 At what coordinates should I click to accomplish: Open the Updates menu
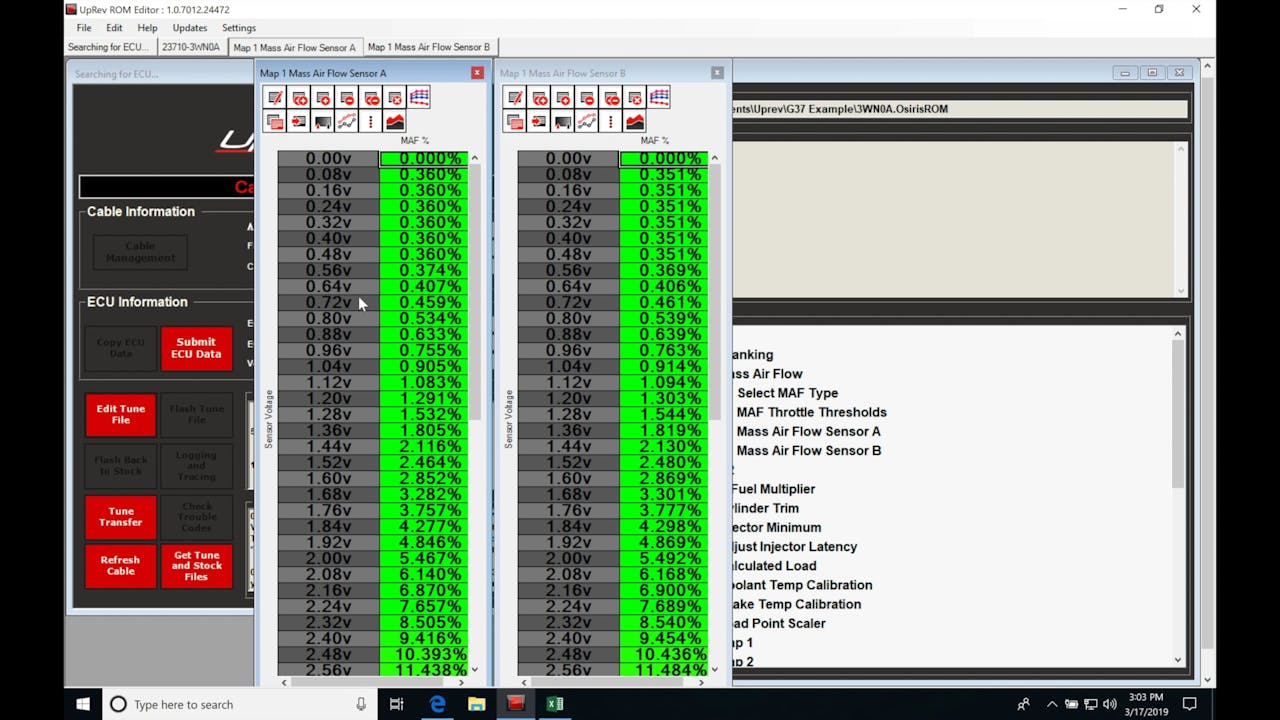(x=189, y=27)
